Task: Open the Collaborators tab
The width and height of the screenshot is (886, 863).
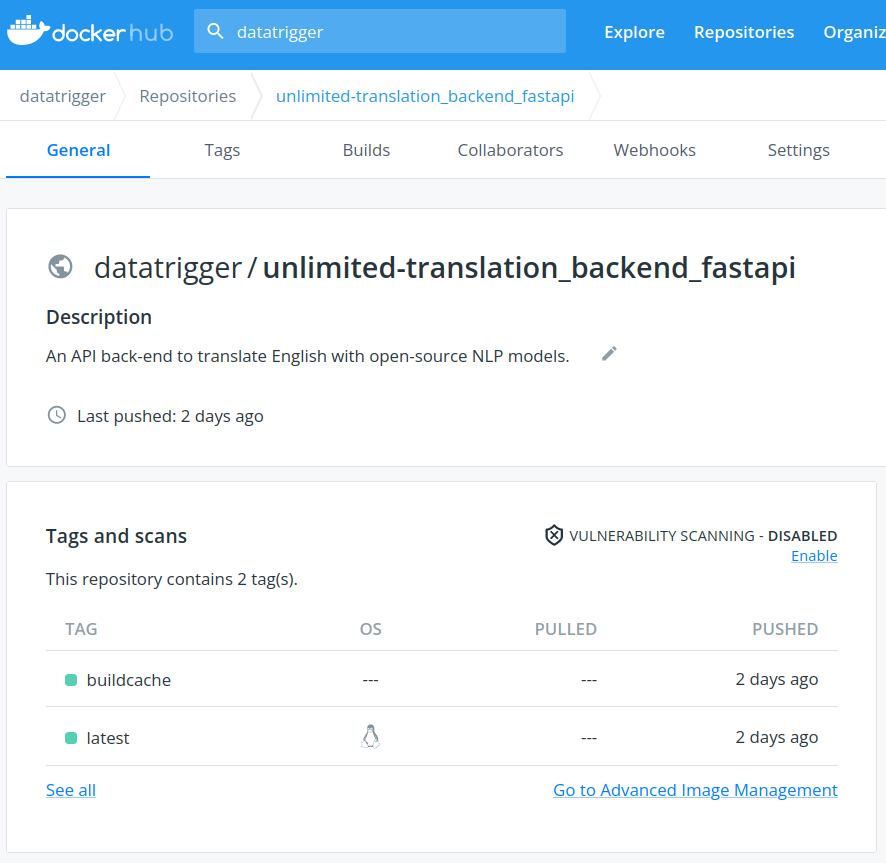Action: click(x=510, y=150)
